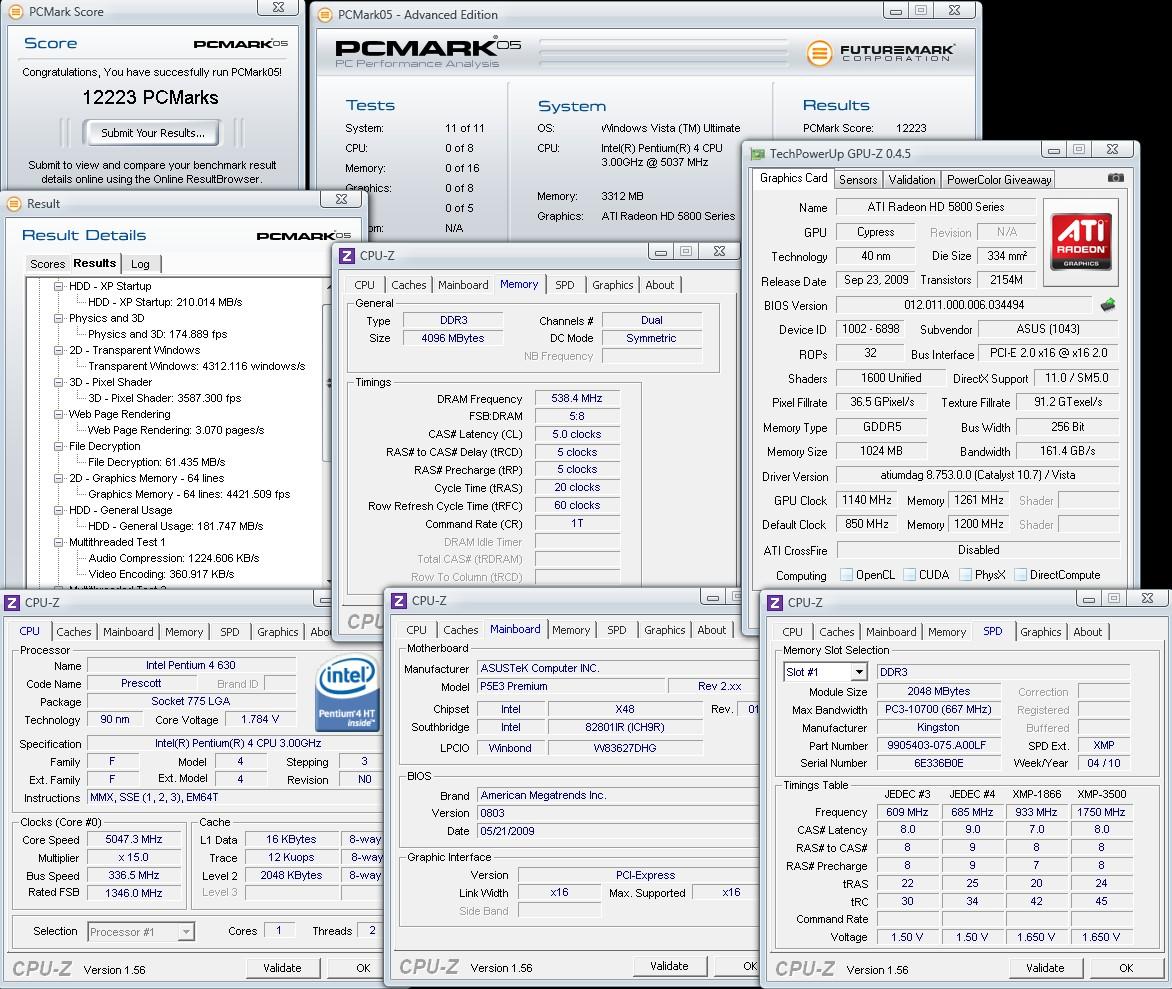Toggle the PhysX computing checkbox

coord(966,575)
